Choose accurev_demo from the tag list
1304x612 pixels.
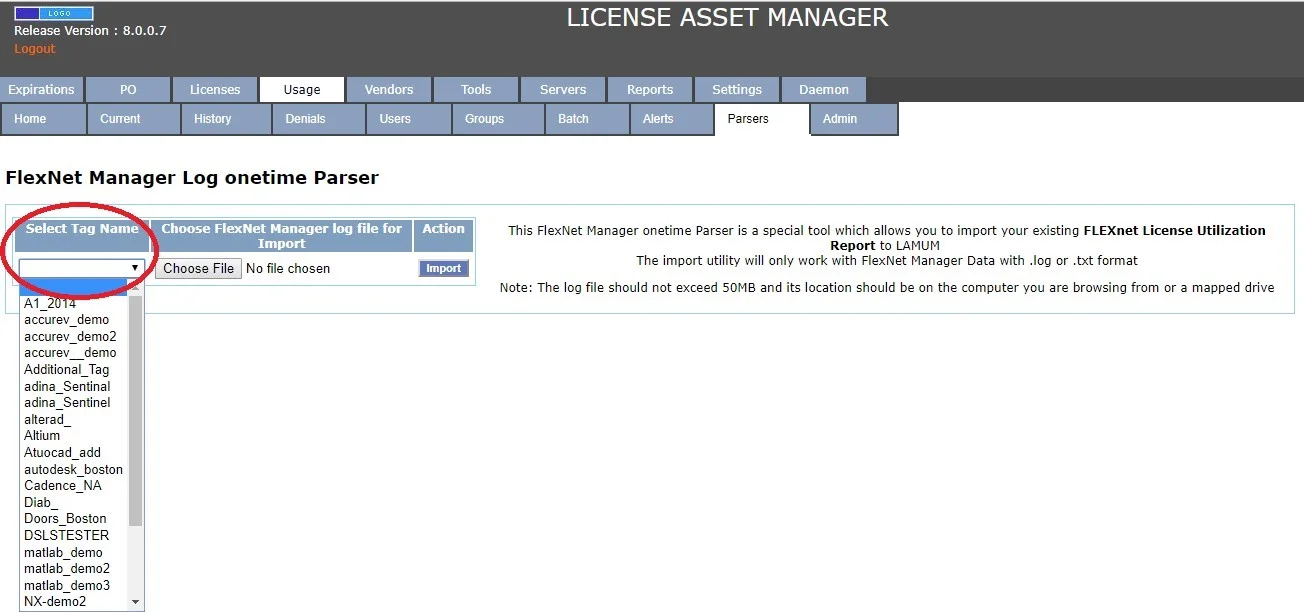click(x=75, y=320)
